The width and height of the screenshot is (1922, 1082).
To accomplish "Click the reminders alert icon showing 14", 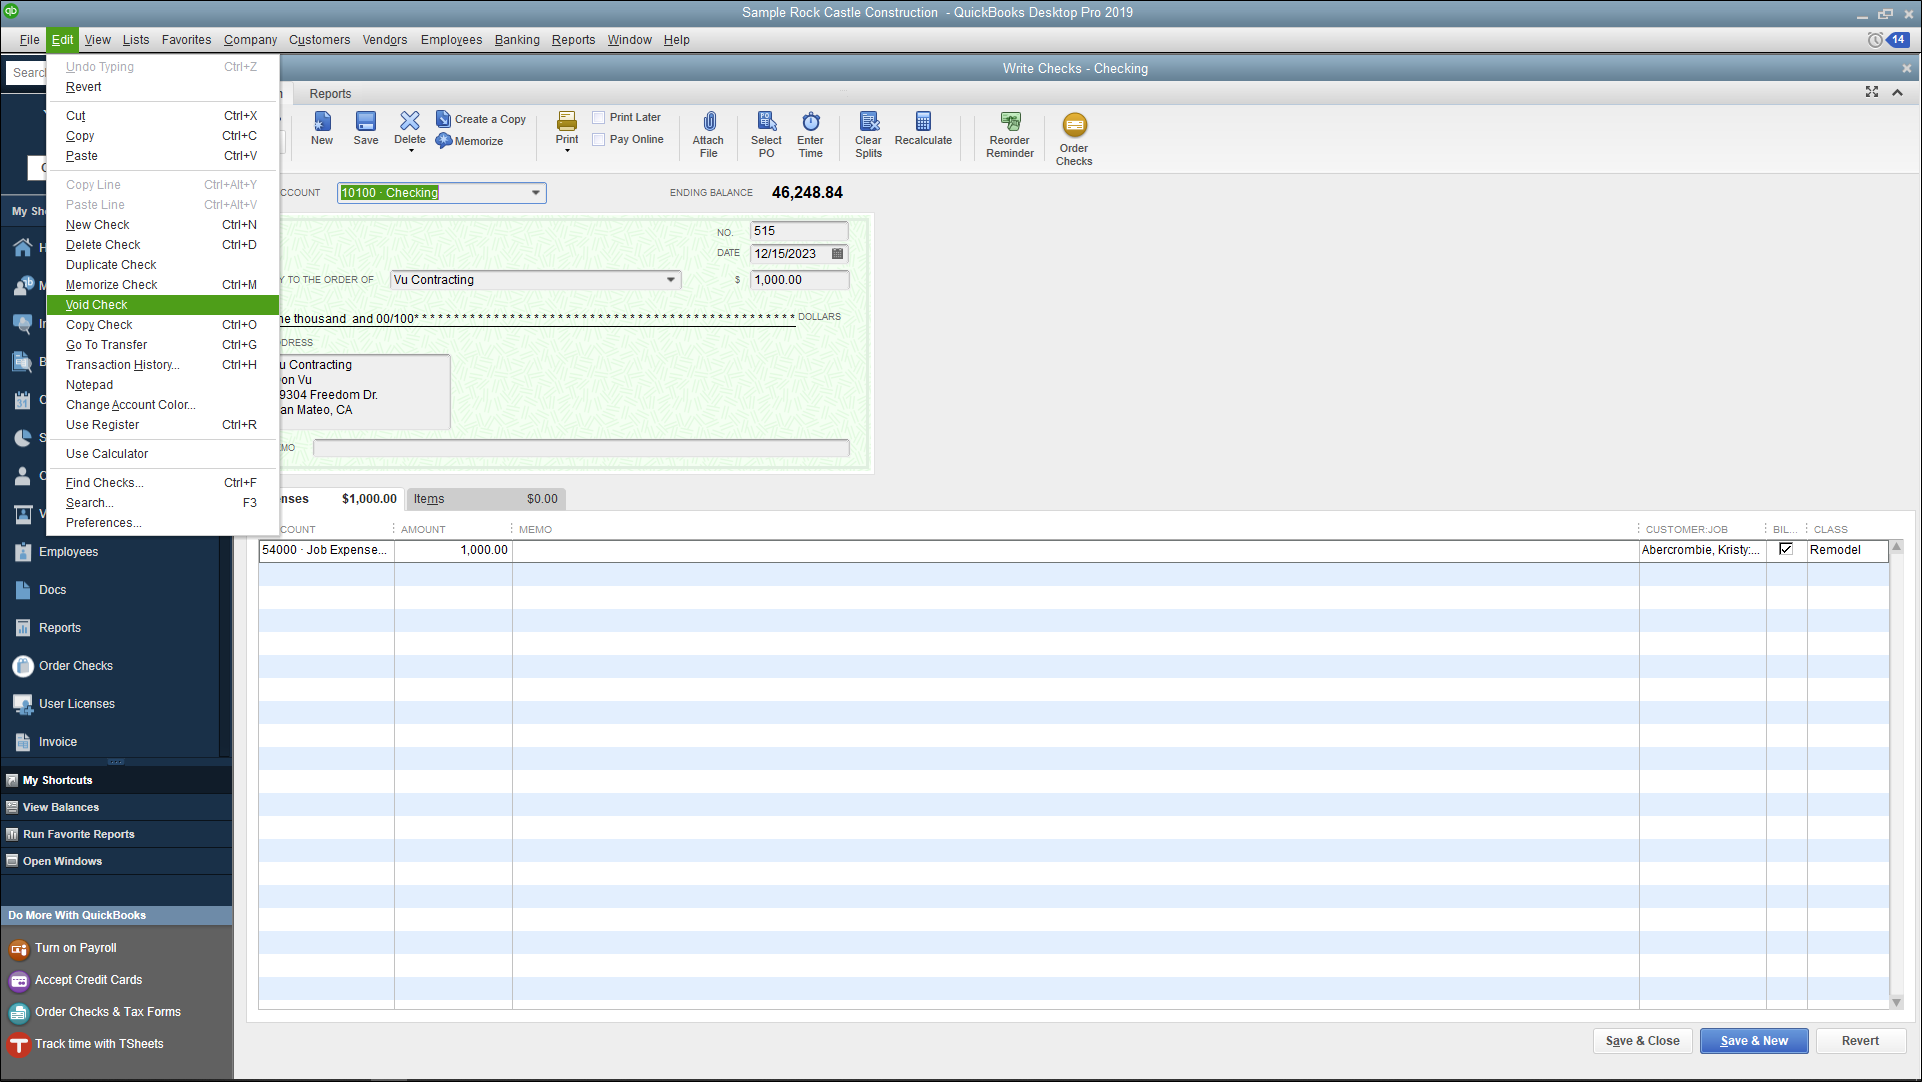I will tap(1897, 40).
